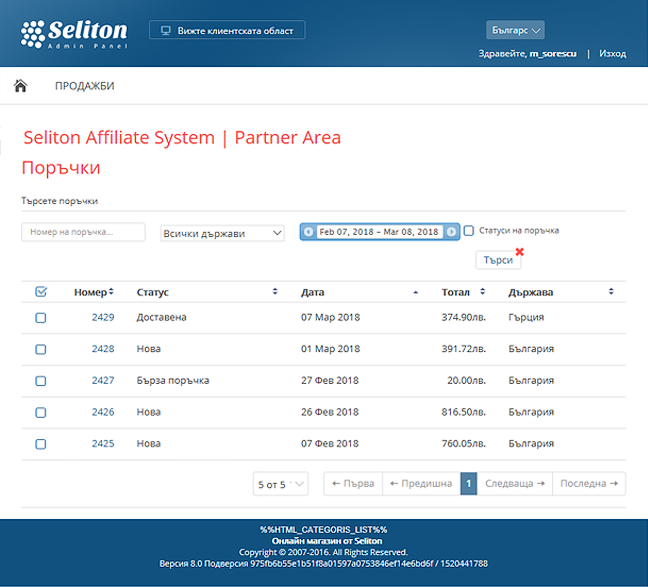648x587 pixels.
Task: Click the Вижте клиентската област button
Action: click(x=227, y=30)
